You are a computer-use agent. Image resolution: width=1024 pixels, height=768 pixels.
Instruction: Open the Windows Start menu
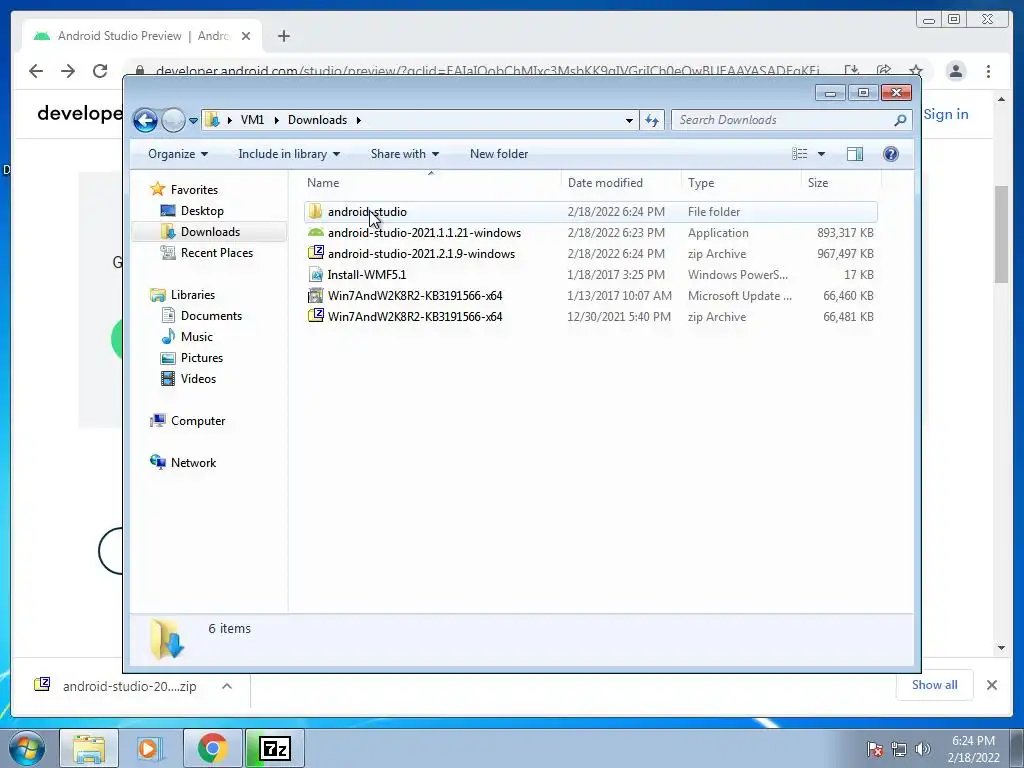coord(27,748)
